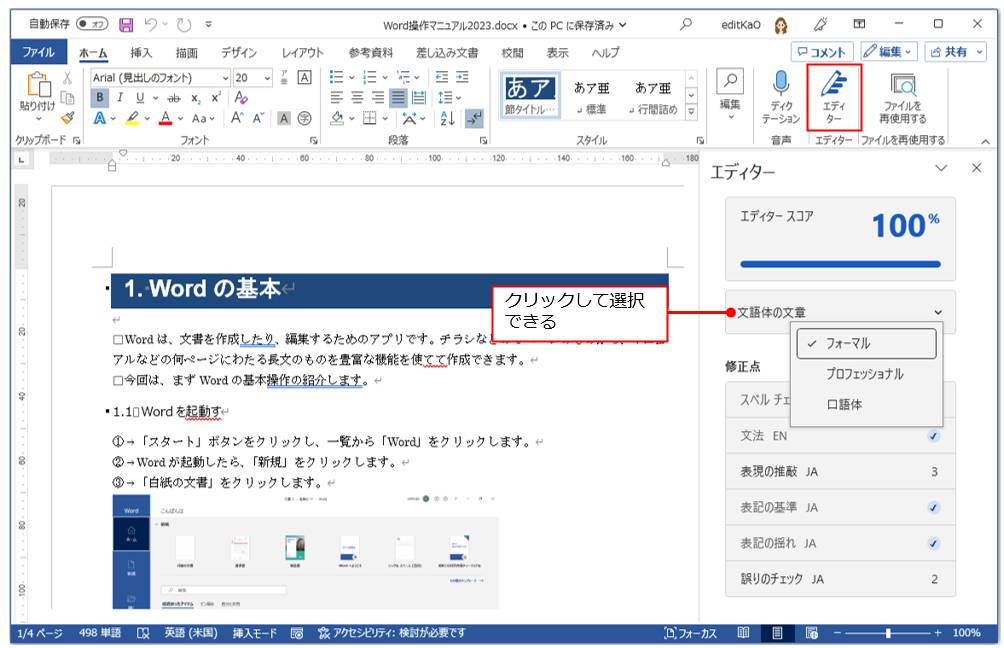Clear all formatting with eraser icon
This screenshot has height=648, width=1004.
tap(241, 98)
